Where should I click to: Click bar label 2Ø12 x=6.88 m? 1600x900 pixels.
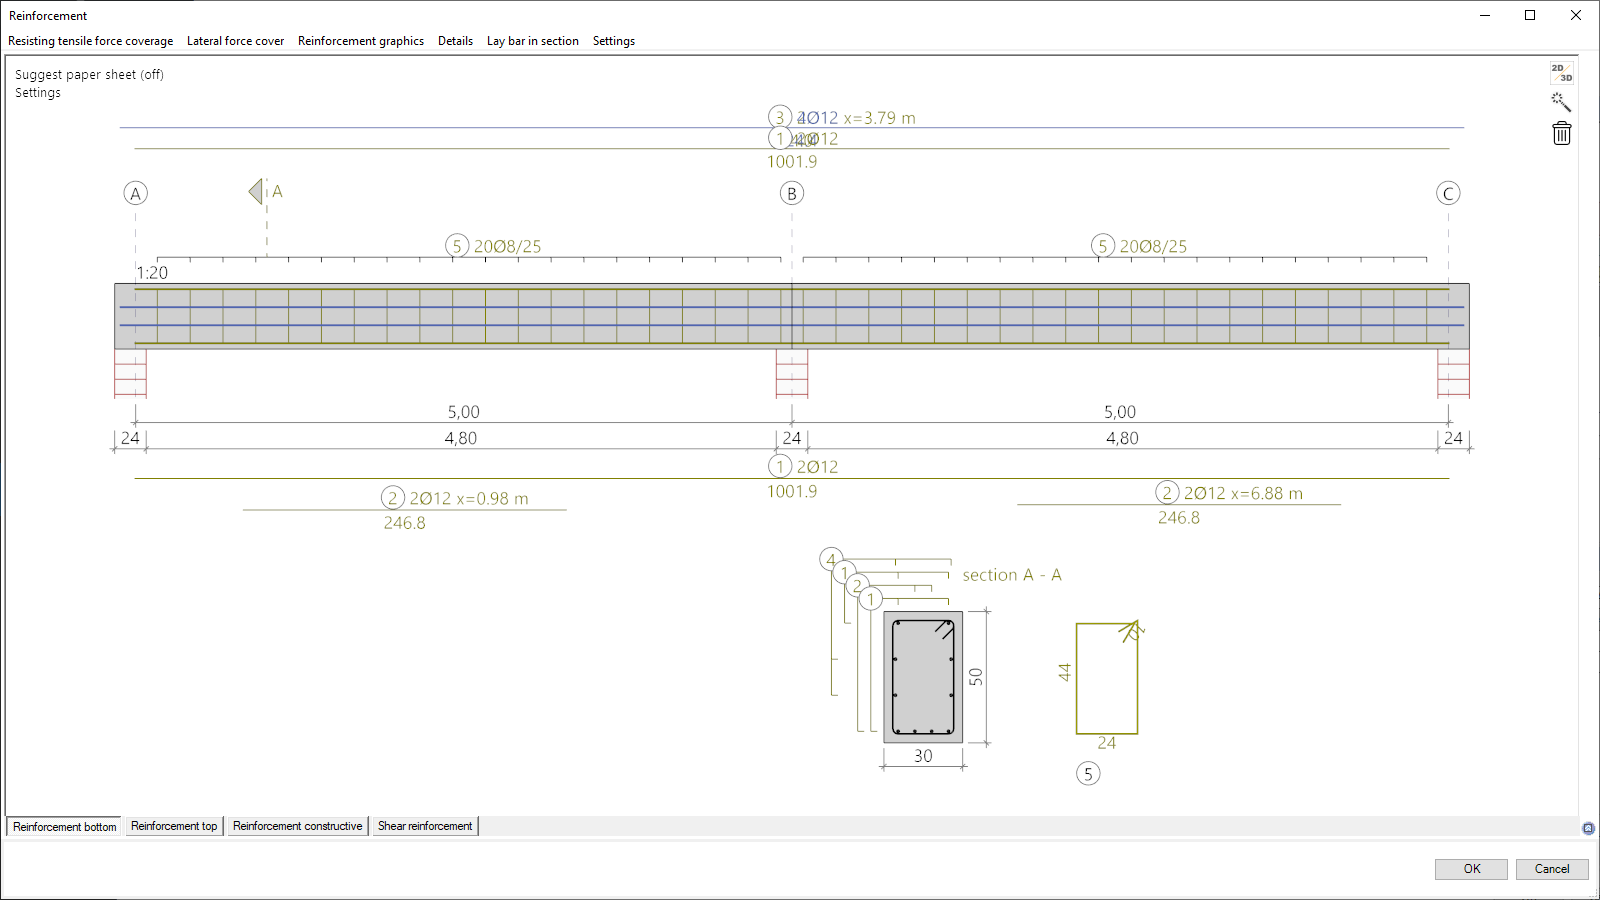tap(1244, 493)
